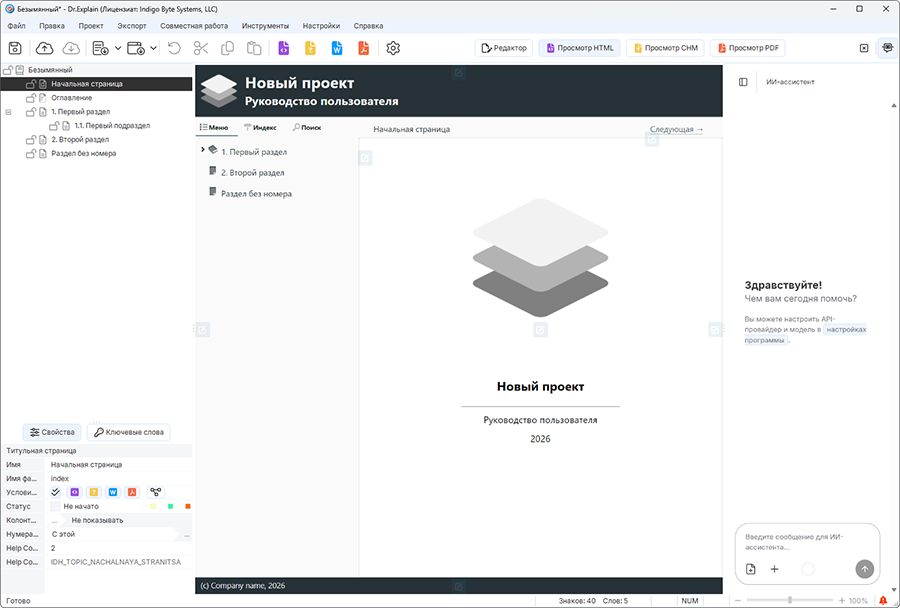Click the Save project floppy-disk icon
This screenshot has height=608, width=900.
pyautogui.click(x=15, y=48)
